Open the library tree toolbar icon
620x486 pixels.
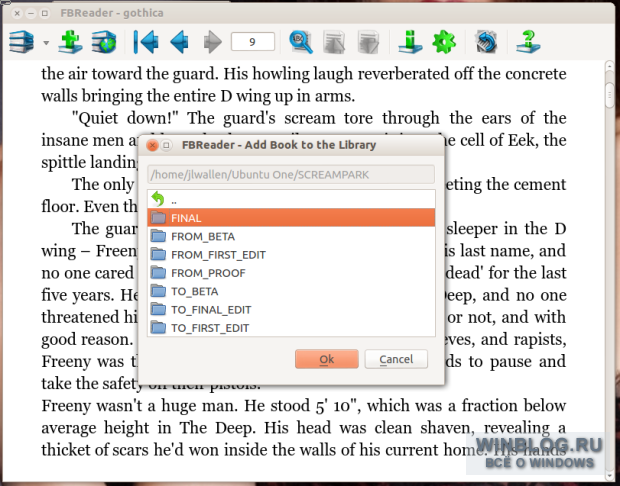click(x=22, y=42)
